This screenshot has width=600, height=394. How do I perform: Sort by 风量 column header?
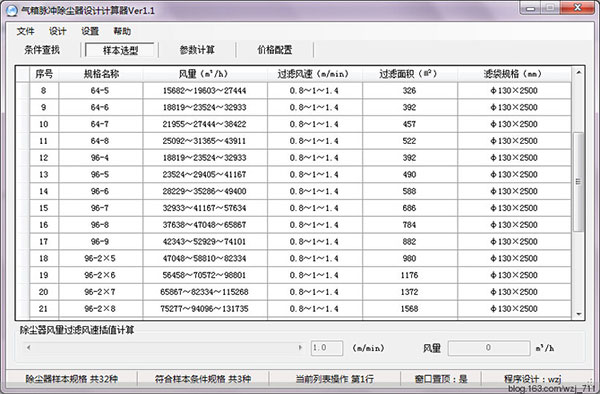pyautogui.click(x=205, y=74)
